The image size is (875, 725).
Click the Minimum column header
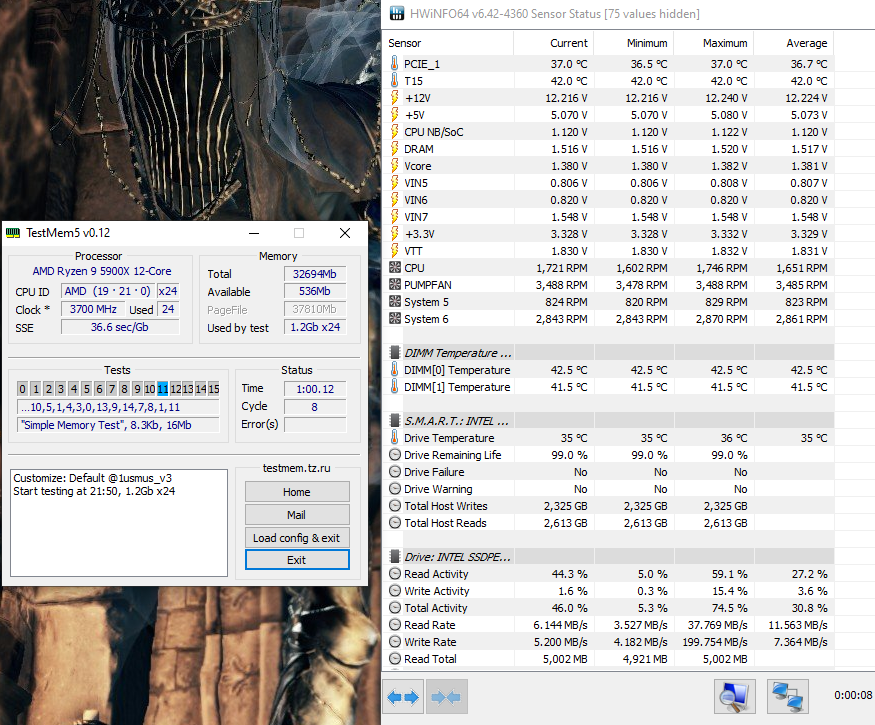tap(634, 43)
